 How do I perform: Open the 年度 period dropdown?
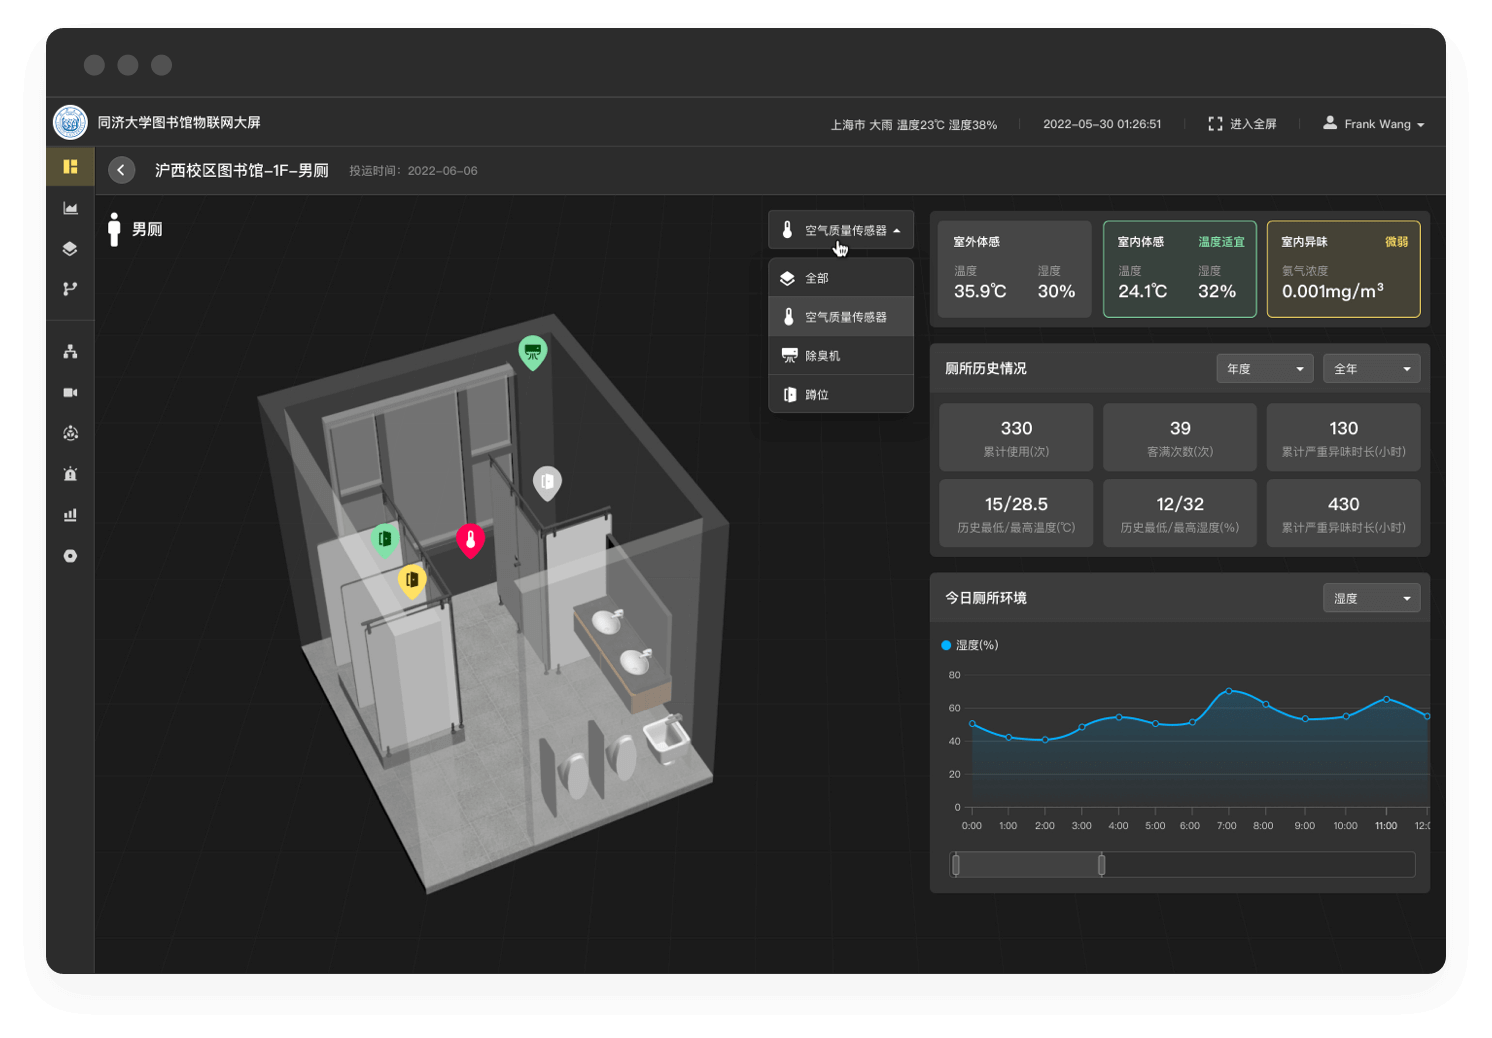tap(1264, 369)
